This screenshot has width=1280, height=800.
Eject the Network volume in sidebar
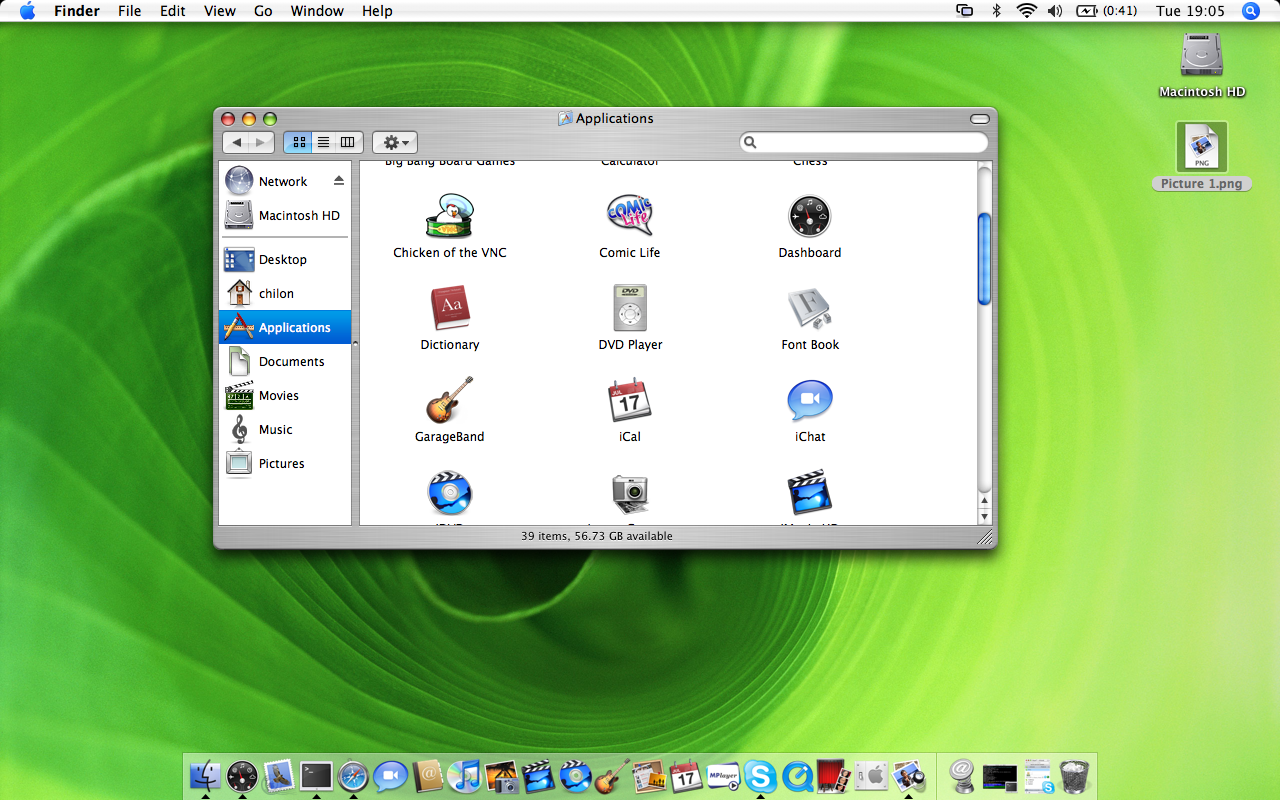[x=339, y=181]
